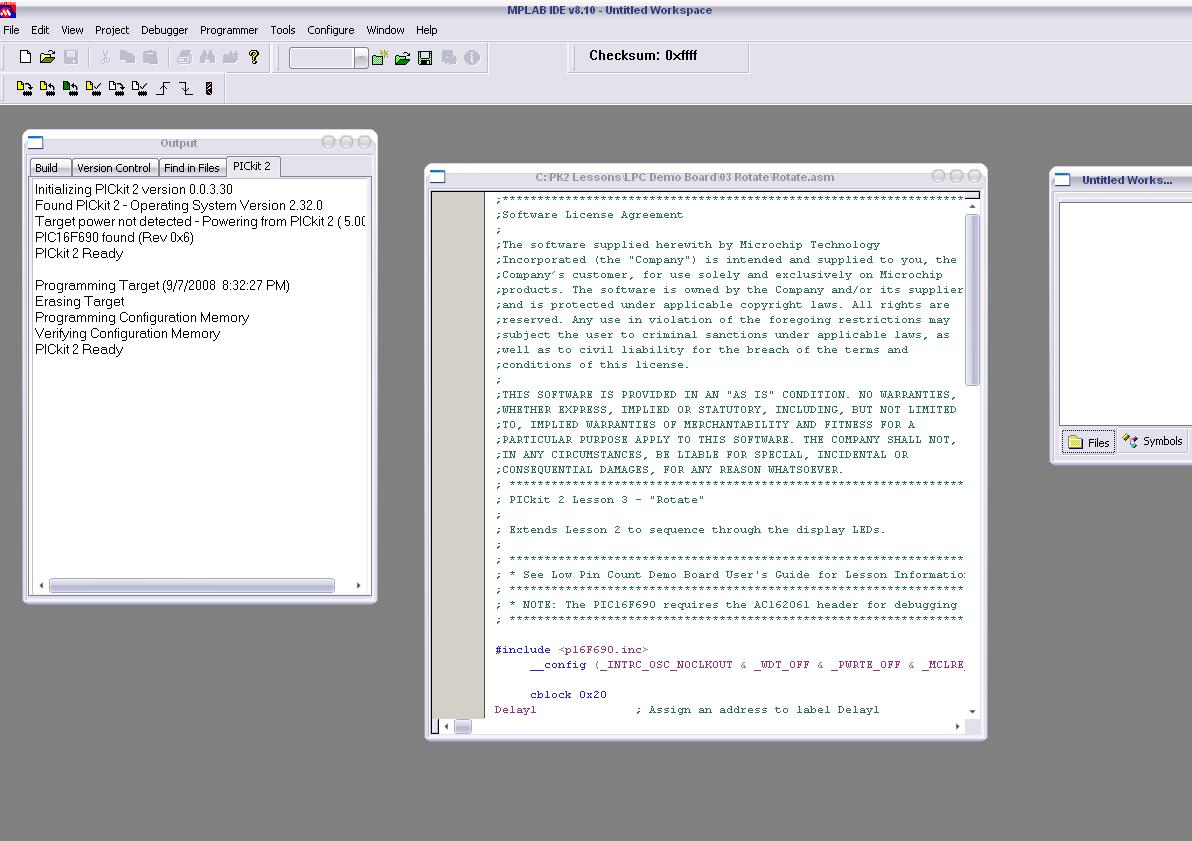Viewport: 1192px width, 841px height.
Task: Click the Cut scissors icon
Action: (105, 57)
